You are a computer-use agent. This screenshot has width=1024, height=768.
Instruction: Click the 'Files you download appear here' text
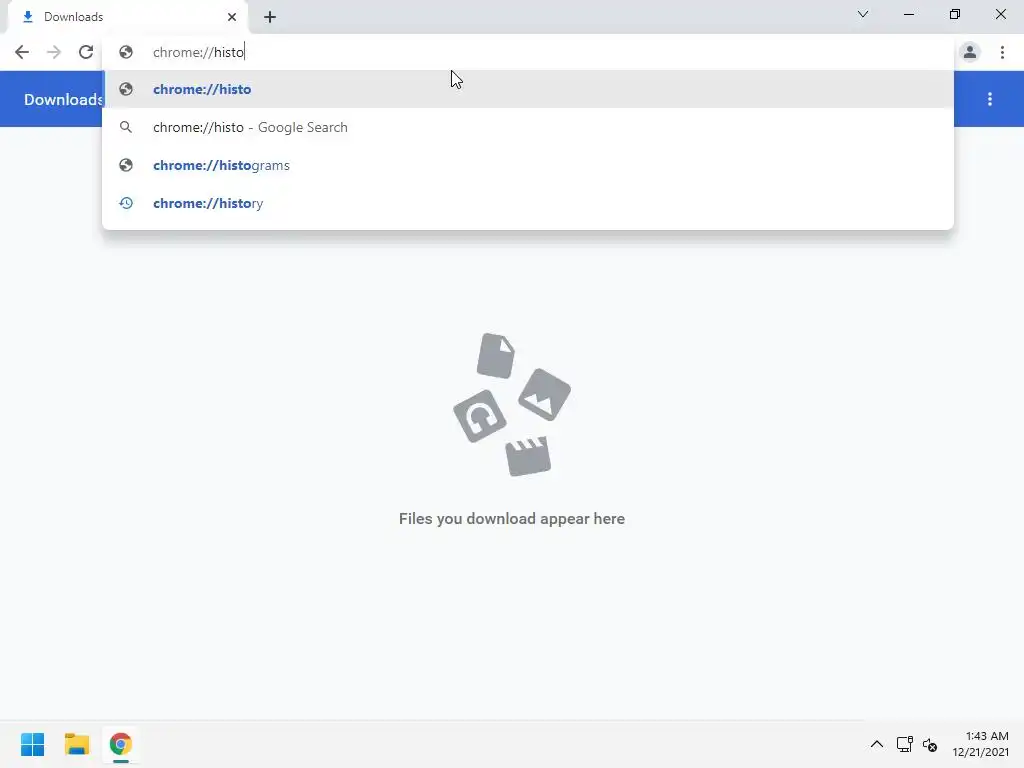pos(512,519)
